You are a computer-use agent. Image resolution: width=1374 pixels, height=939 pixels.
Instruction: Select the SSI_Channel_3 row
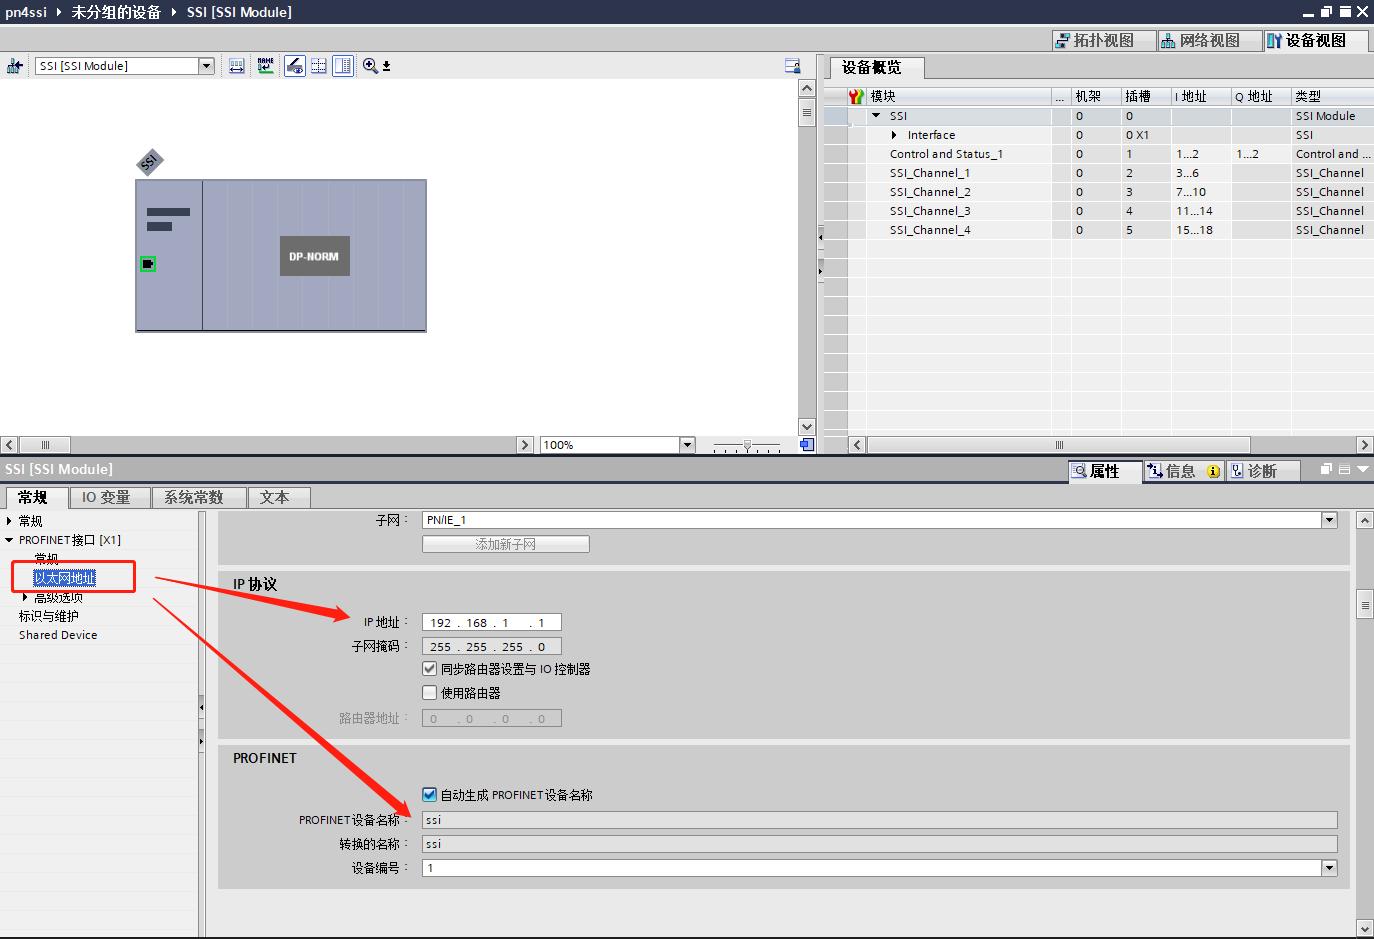pyautogui.click(x=1097, y=211)
